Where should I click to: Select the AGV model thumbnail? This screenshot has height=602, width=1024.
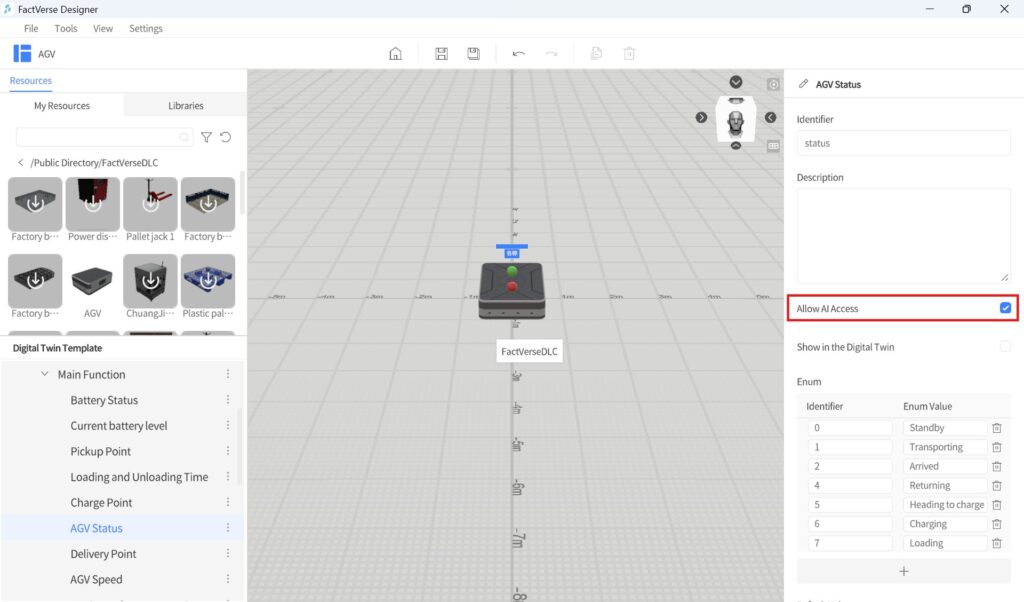[92, 281]
